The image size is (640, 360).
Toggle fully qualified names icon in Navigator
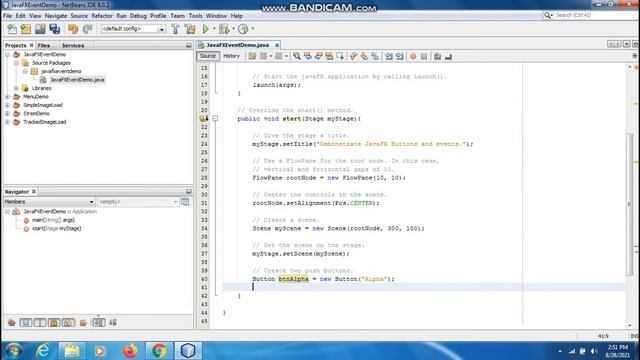83,323
